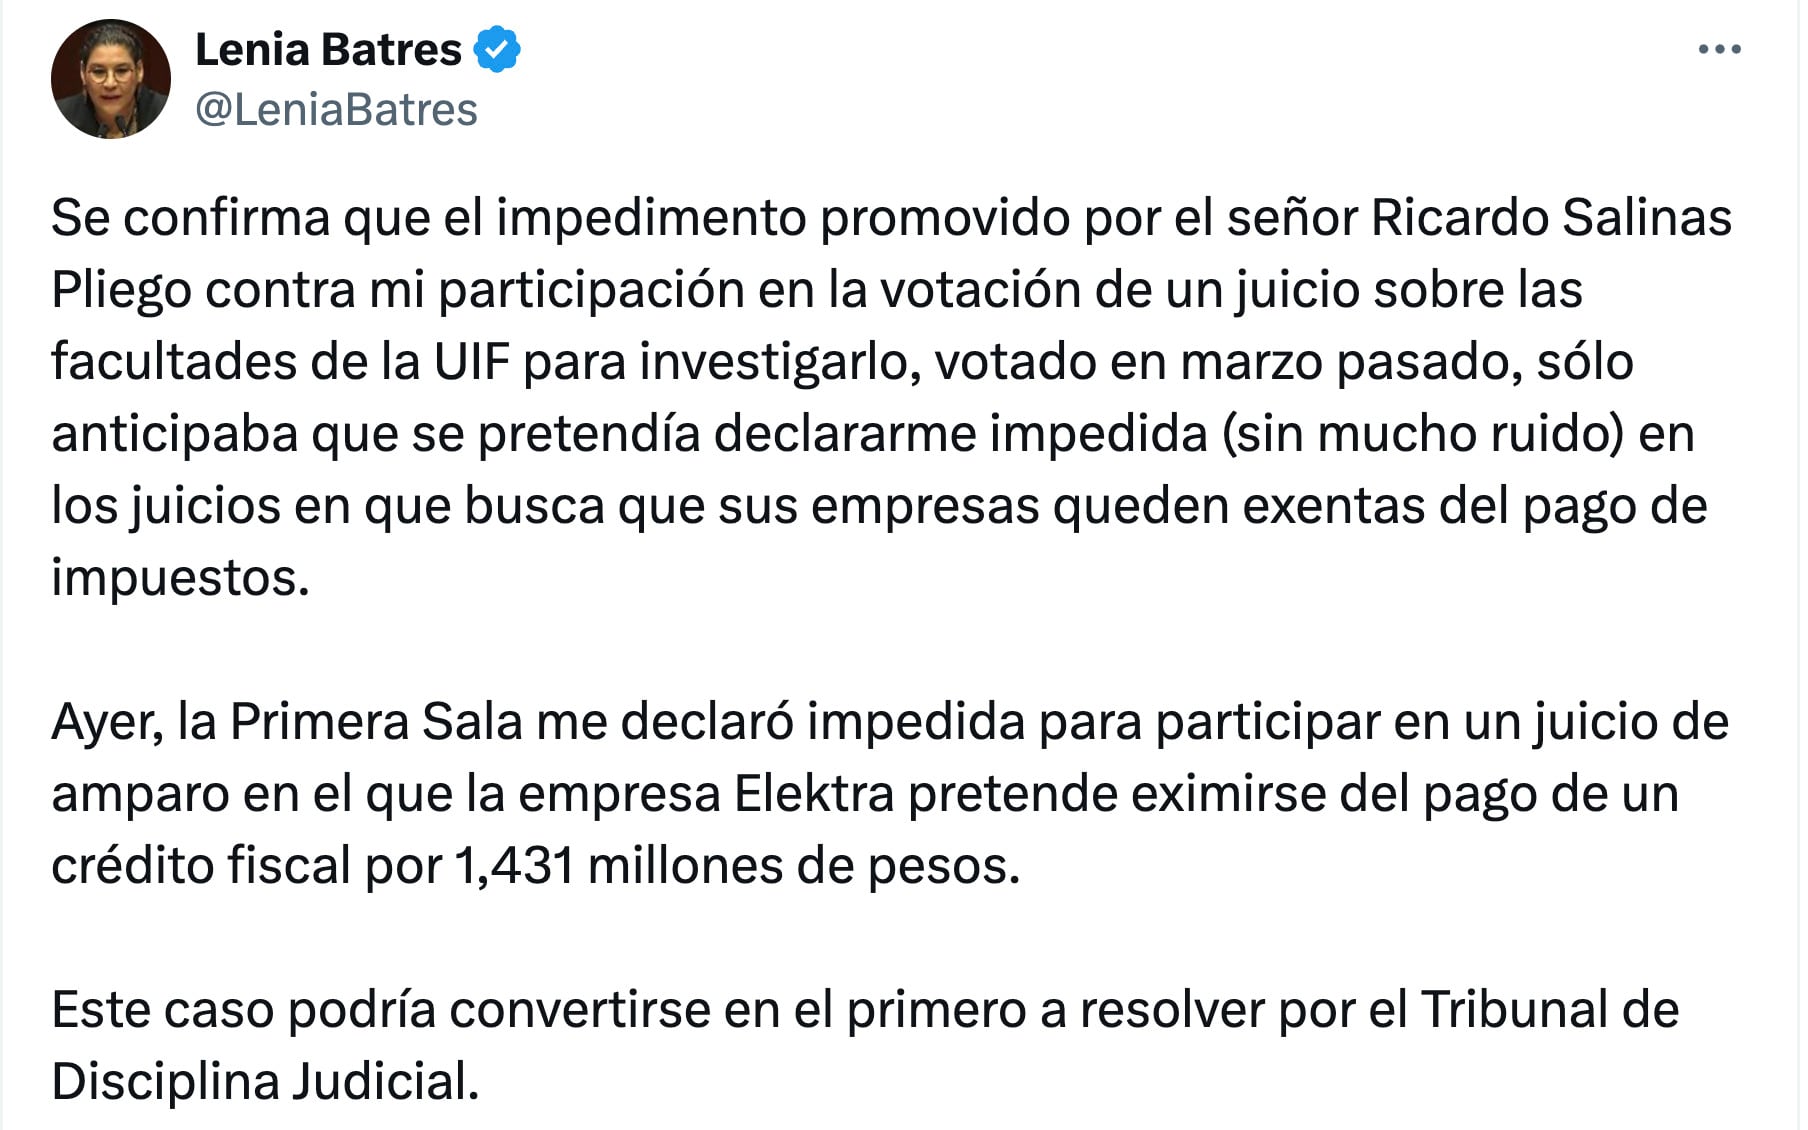Click the blue verified badge
Image resolution: width=1808 pixels, height=1130 pixels.
[497, 49]
